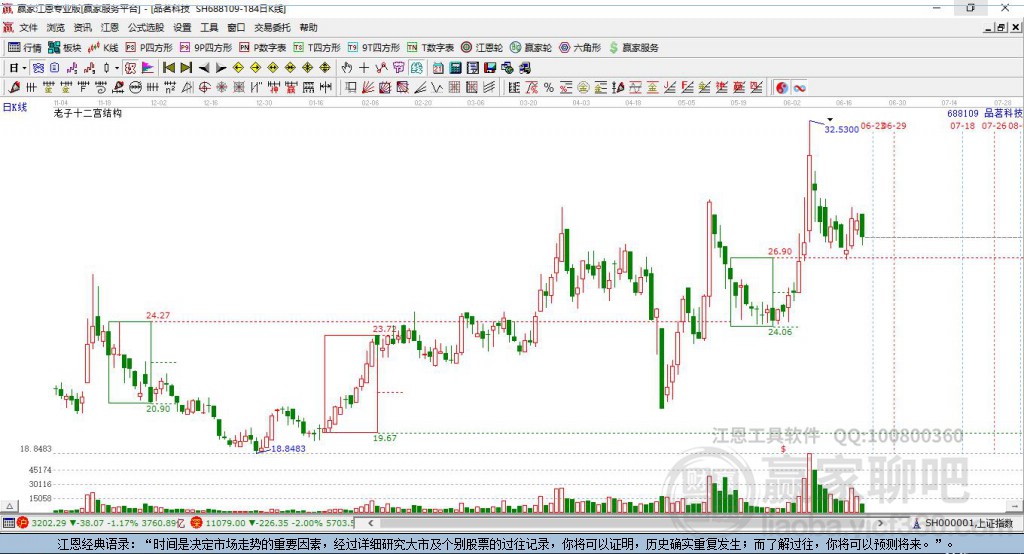Restore the inner MDI chart window
This screenshot has height=554, width=1024.
point(1000,27)
